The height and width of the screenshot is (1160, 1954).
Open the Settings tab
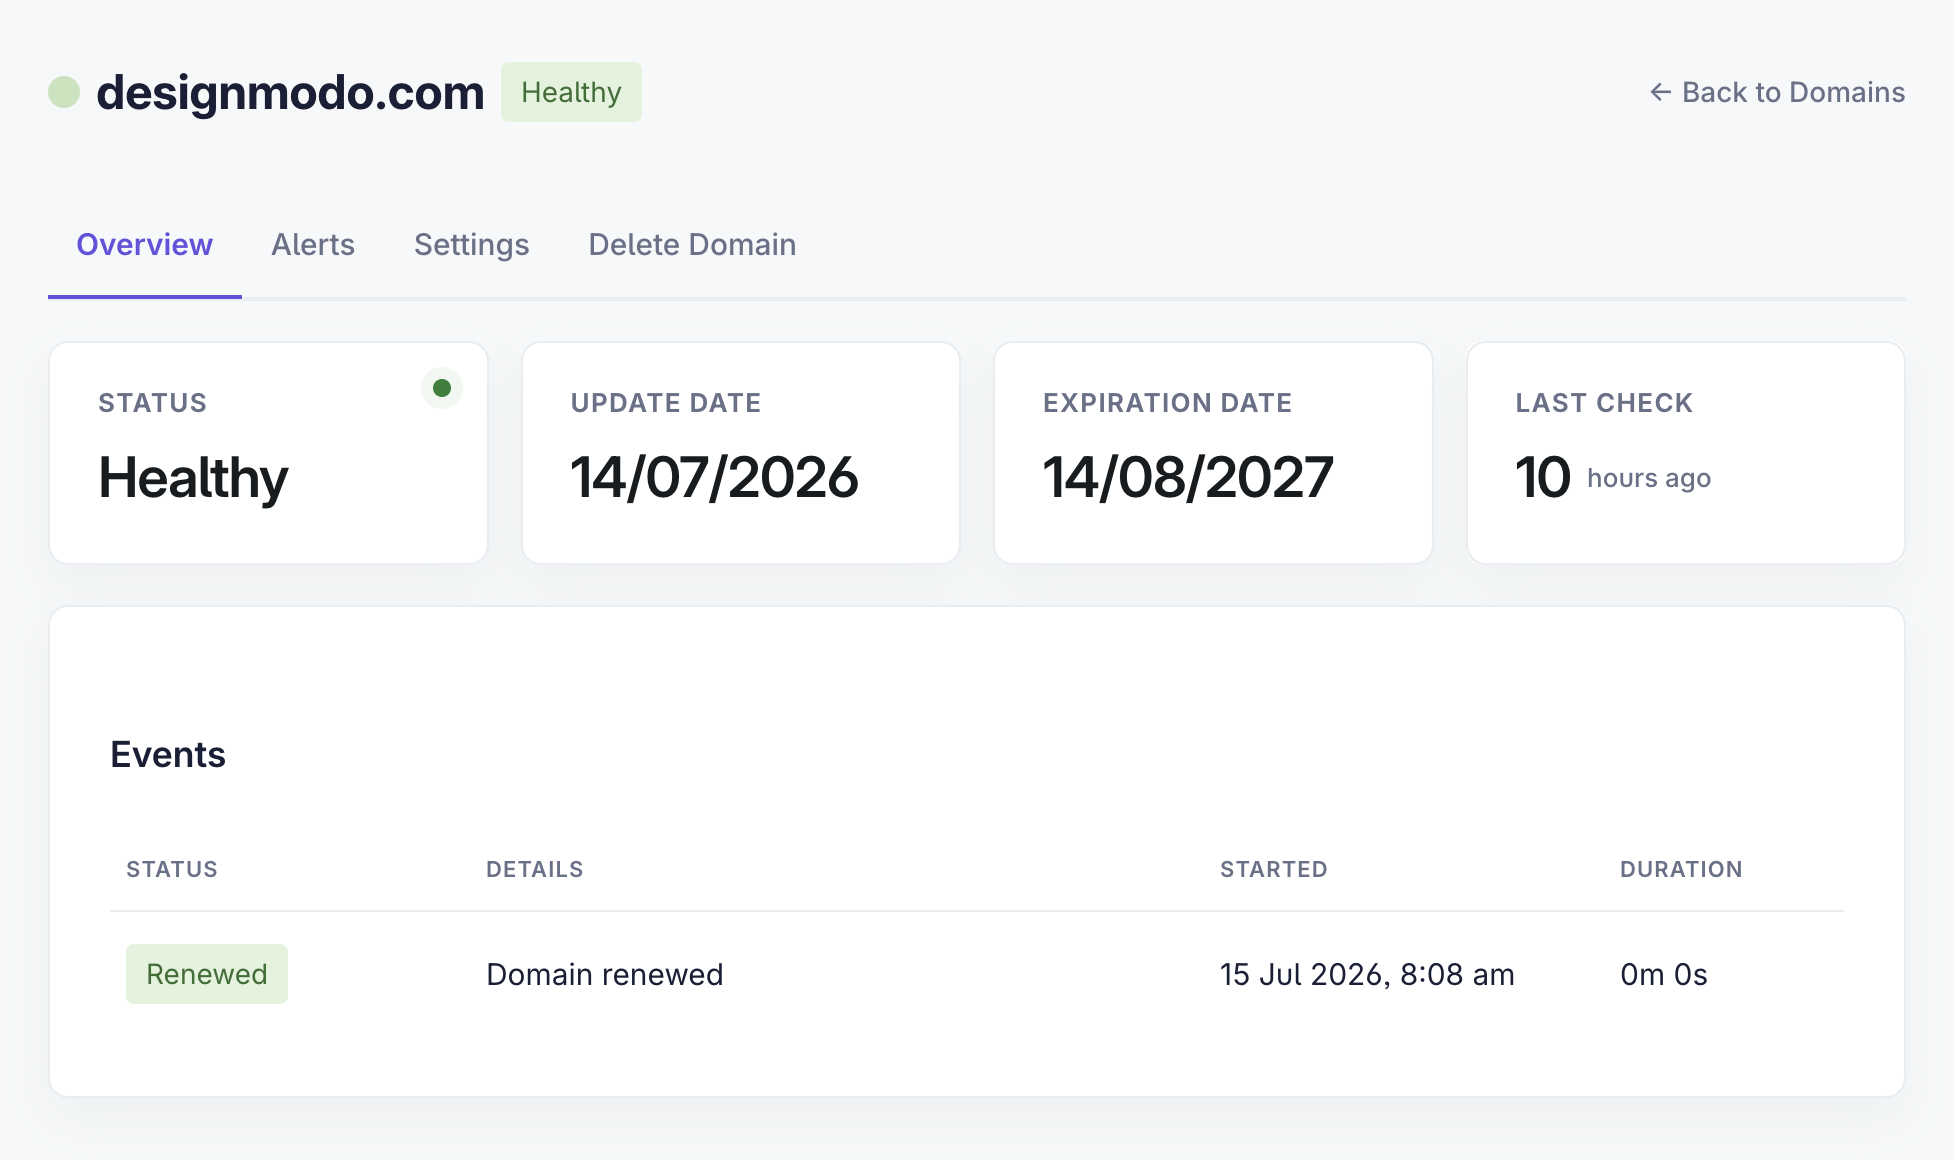click(x=472, y=245)
